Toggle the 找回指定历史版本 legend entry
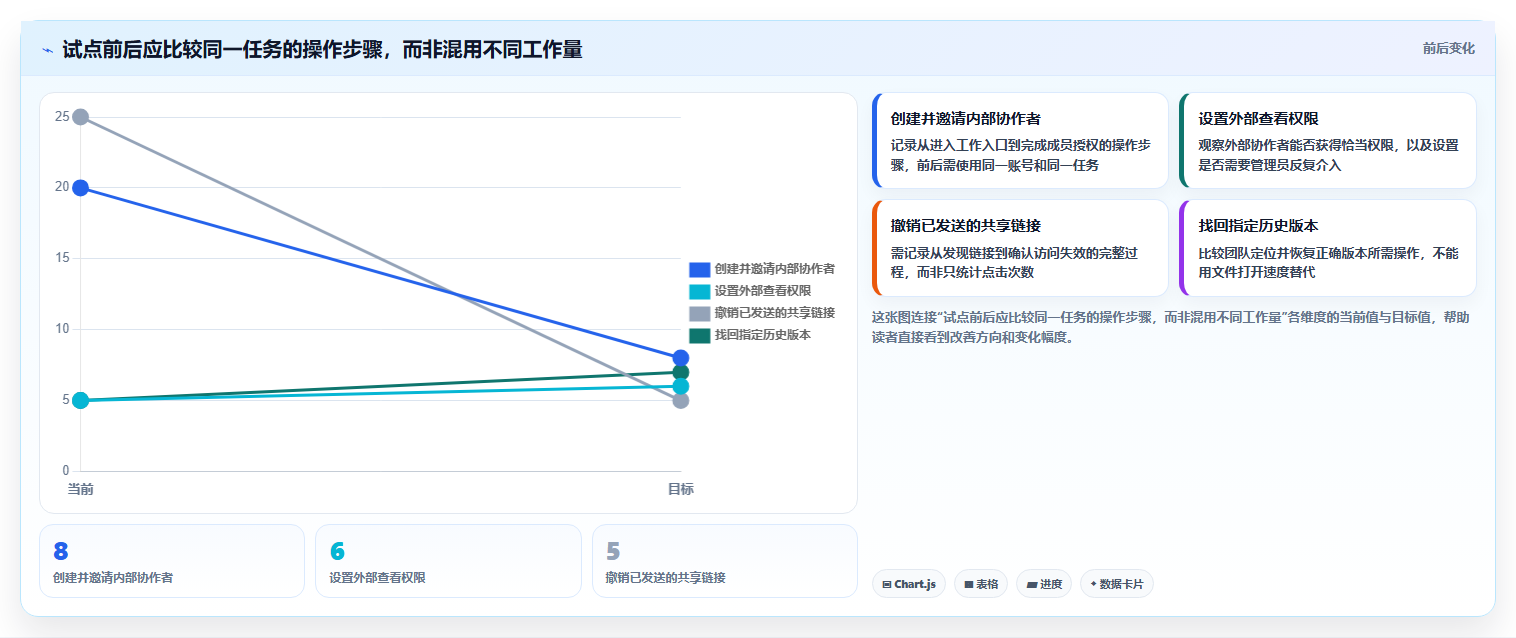1516x638 pixels. [750, 335]
